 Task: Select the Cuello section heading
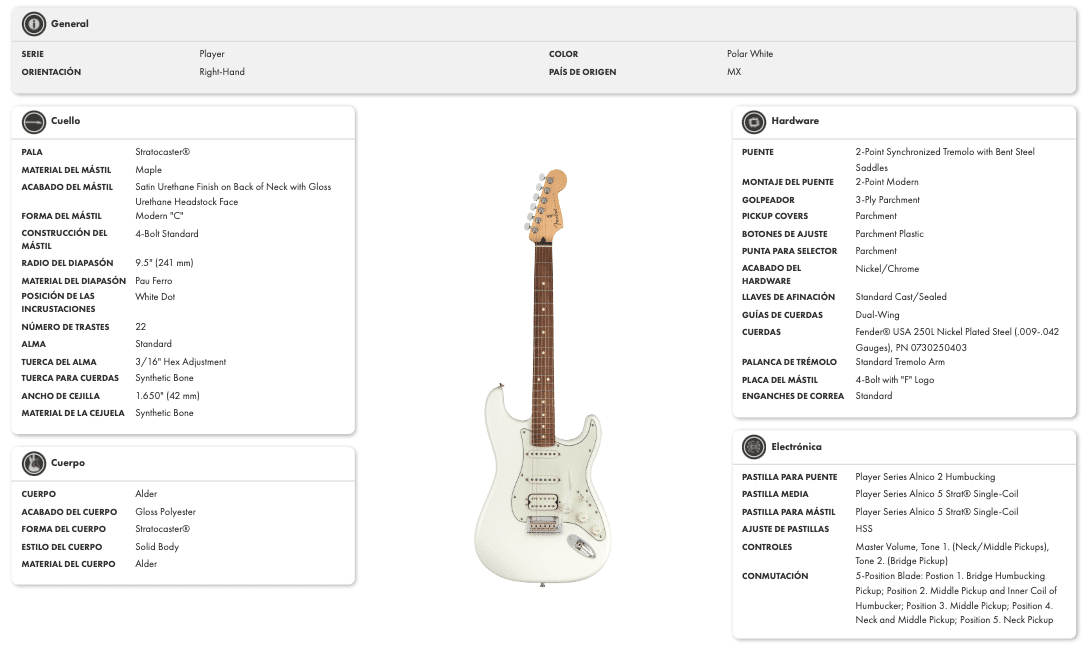[66, 120]
